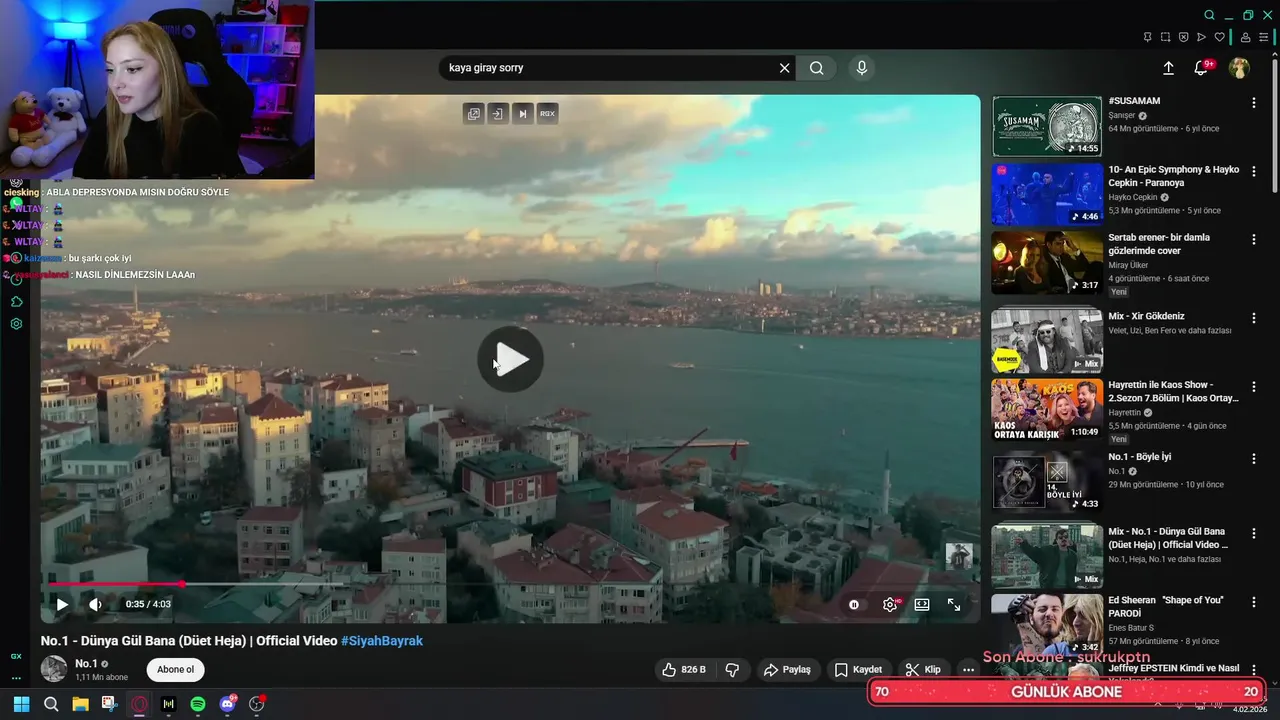Open options menu for #SUSAMAM video
This screenshot has width=1280, height=720.
click(1254, 103)
